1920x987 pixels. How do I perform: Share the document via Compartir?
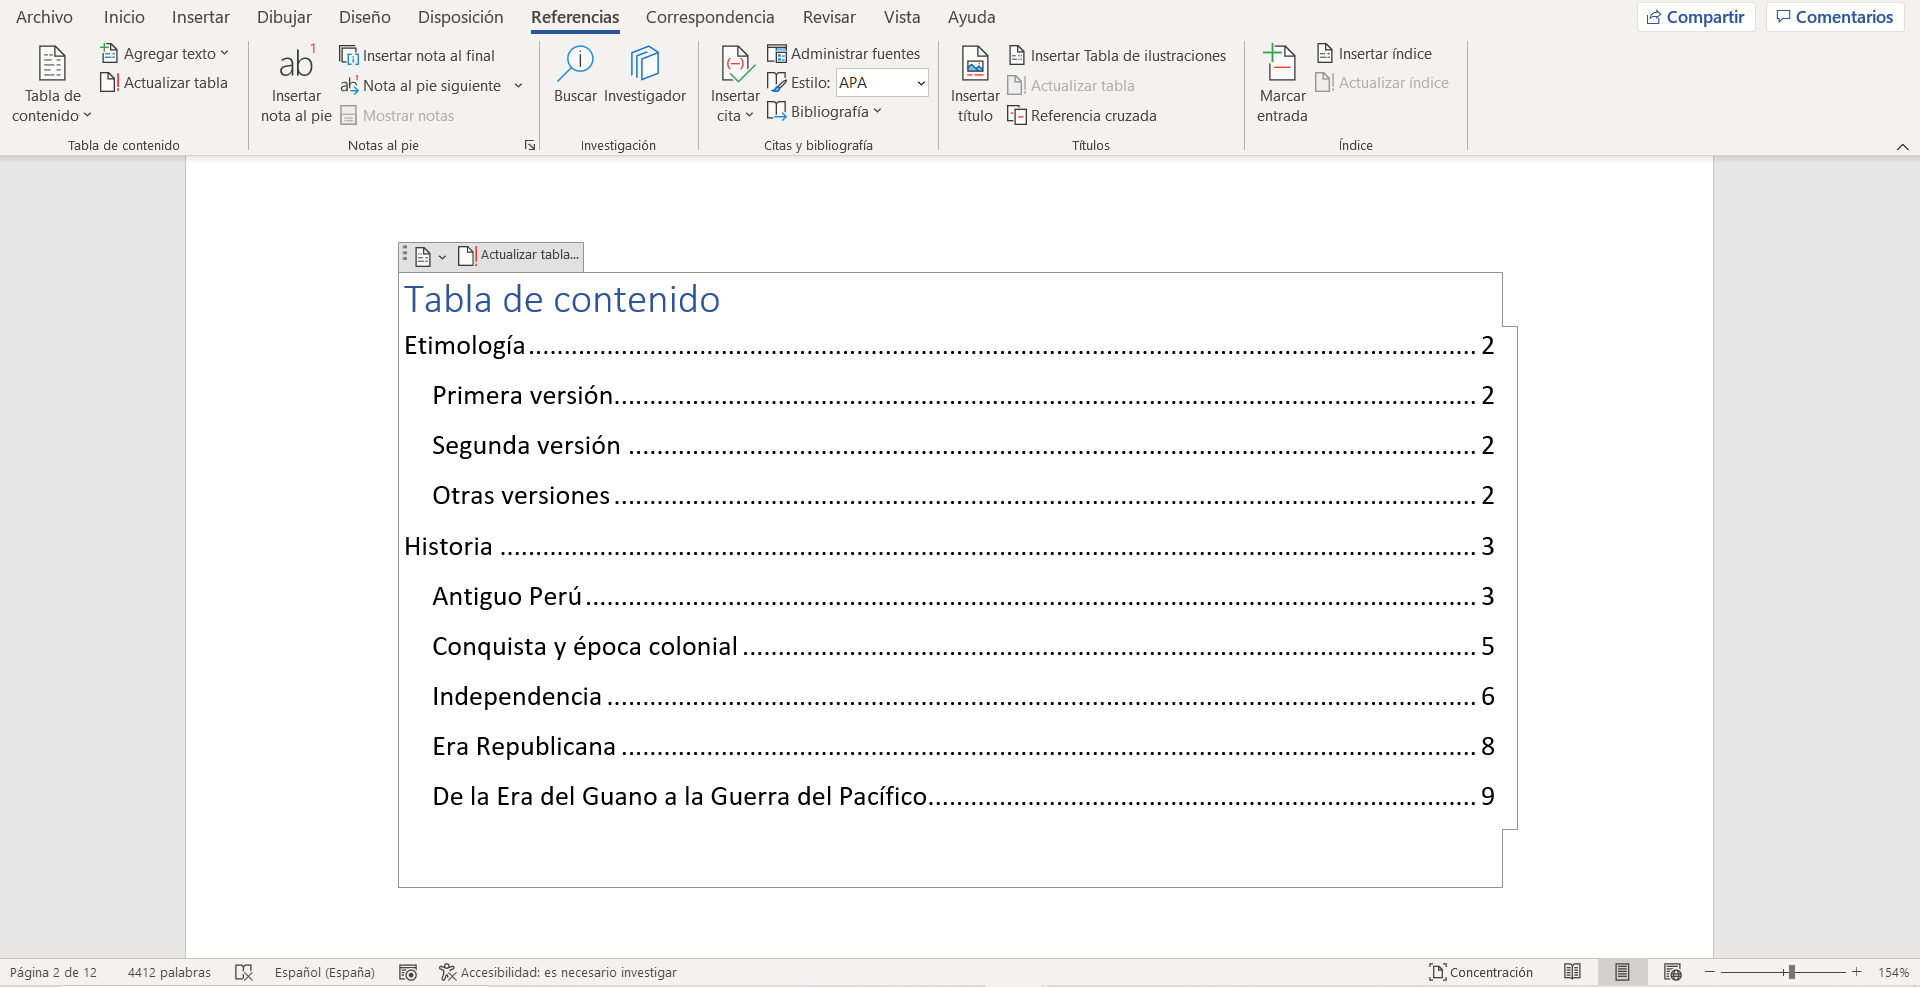tap(1695, 16)
